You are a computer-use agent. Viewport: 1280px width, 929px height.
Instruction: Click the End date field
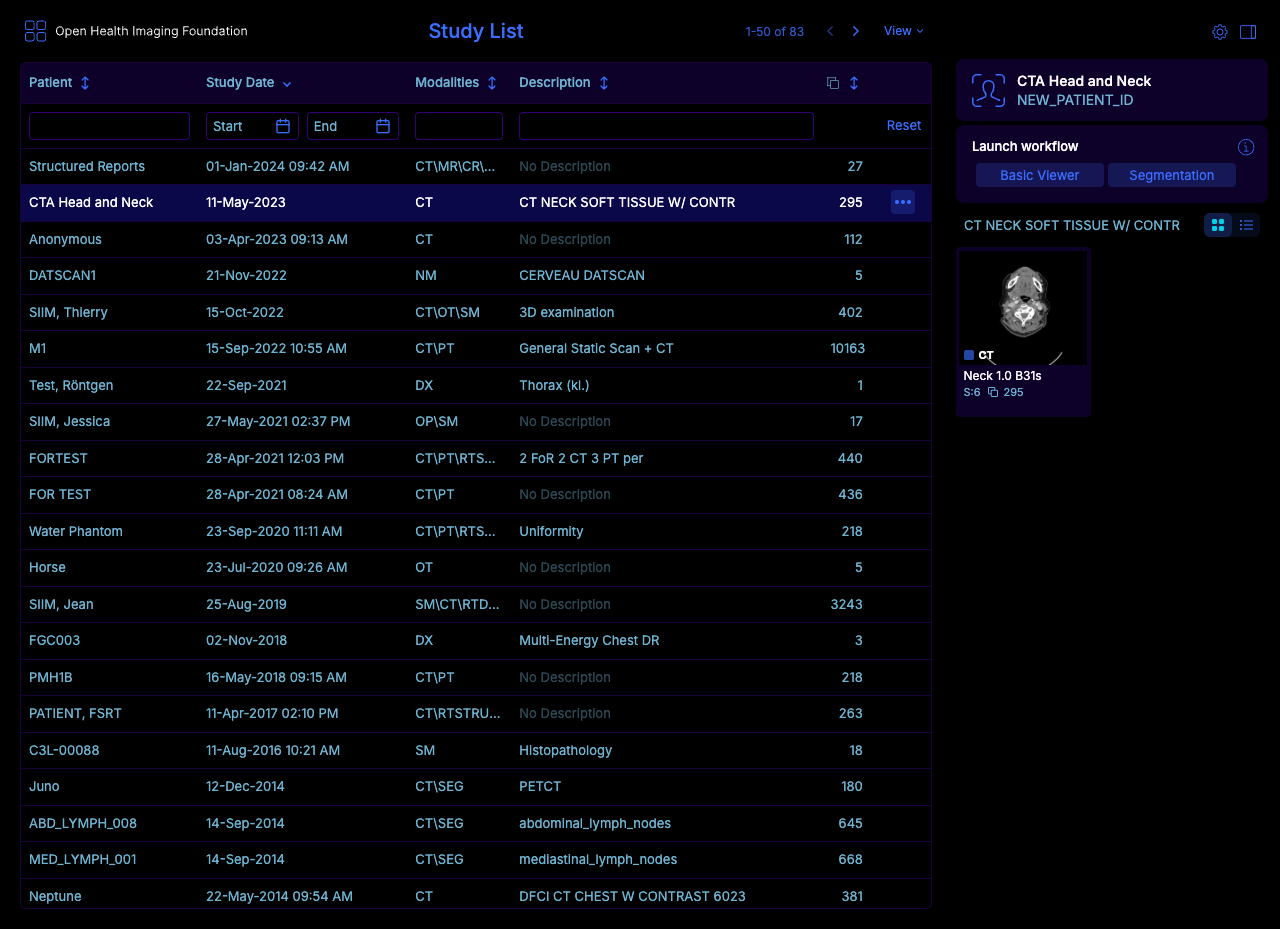[x=353, y=126]
